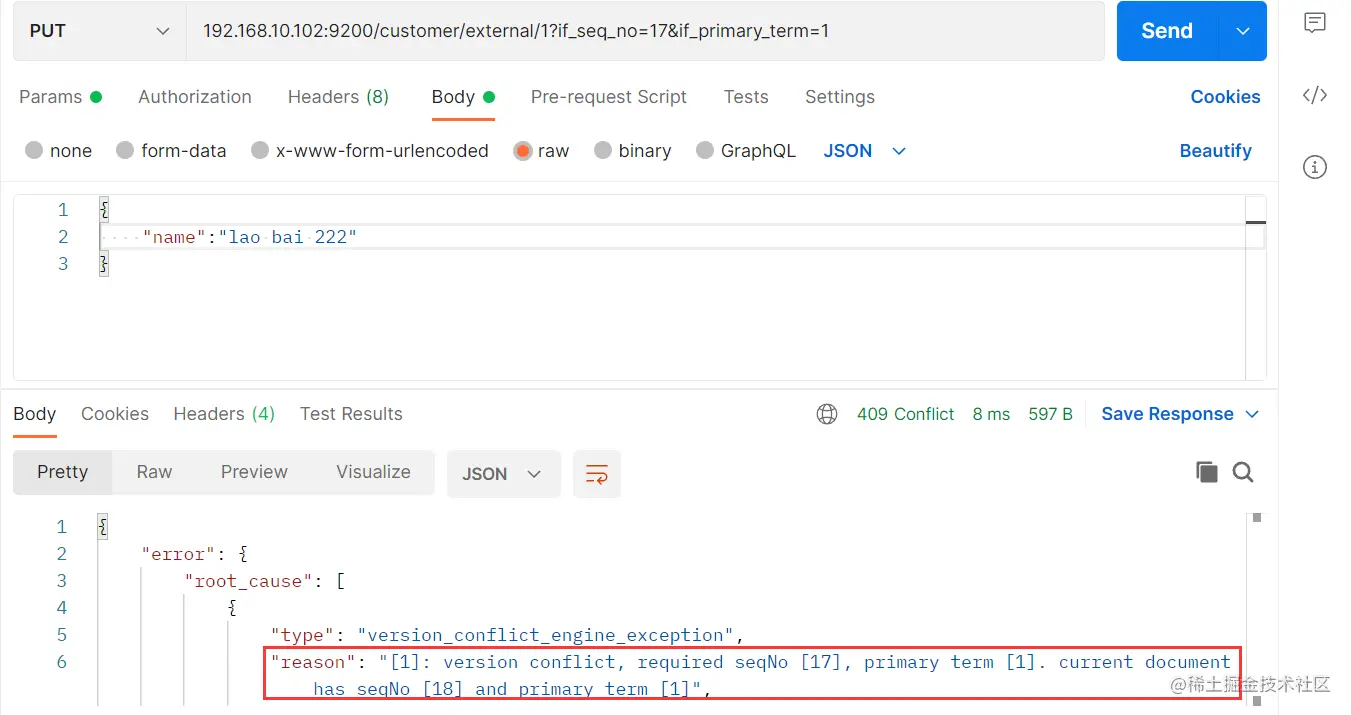Expand the Send button arrow options
The height and width of the screenshot is (715, 1351).
click(x=1243, y=31)
